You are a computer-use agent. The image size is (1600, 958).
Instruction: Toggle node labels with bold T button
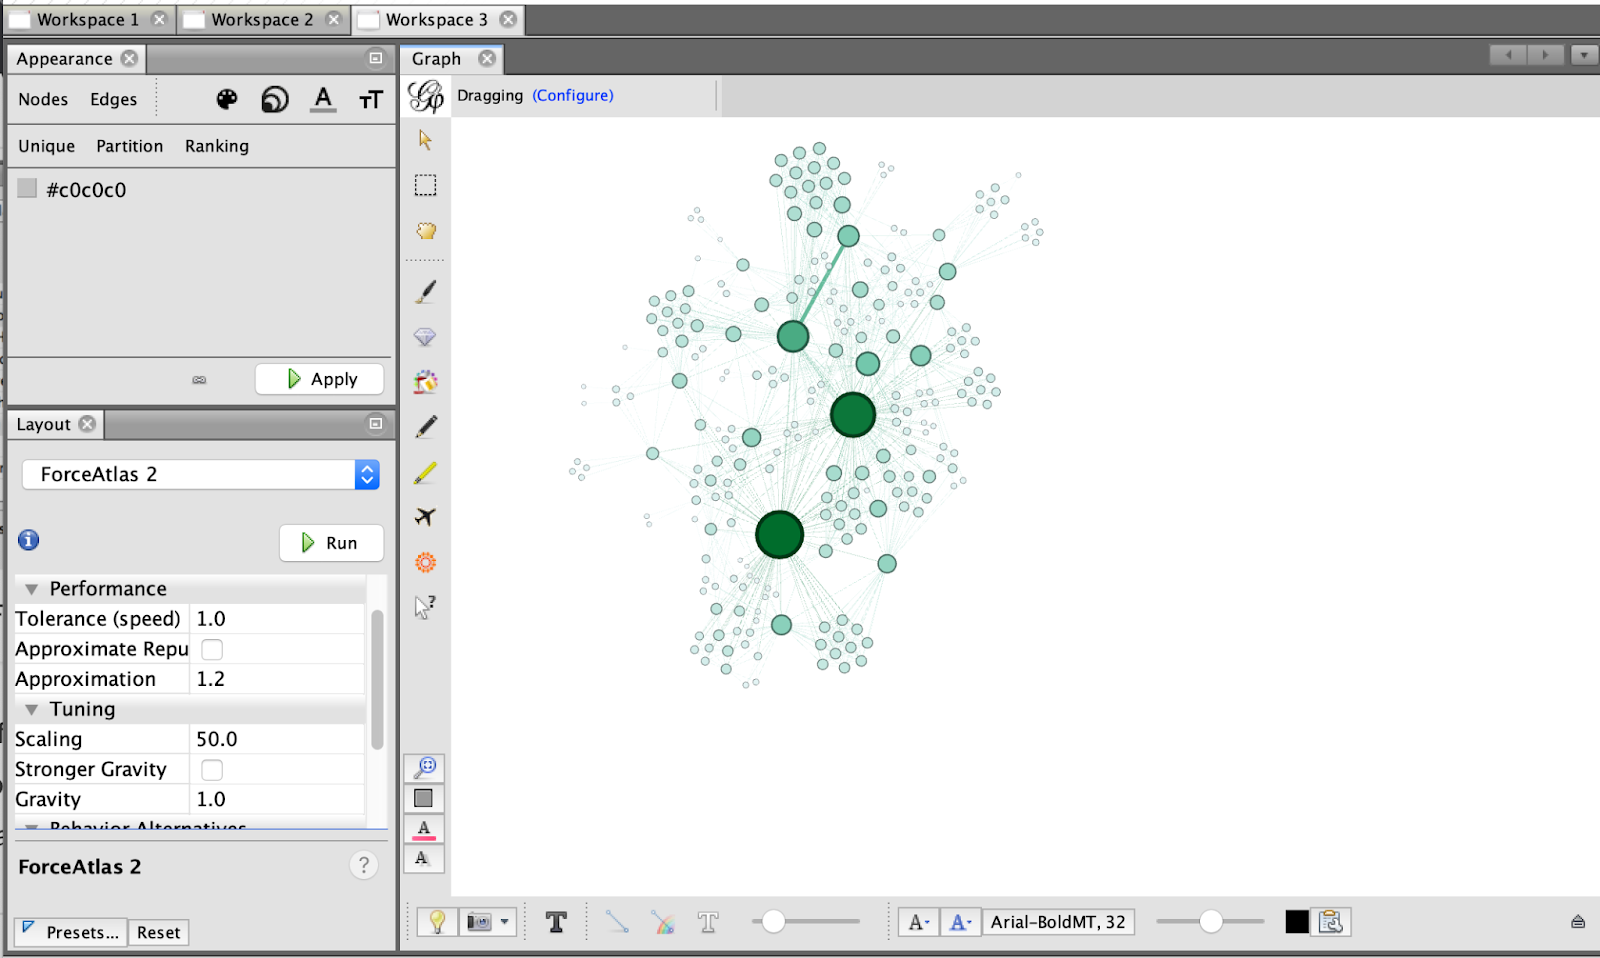coord(556,922)
